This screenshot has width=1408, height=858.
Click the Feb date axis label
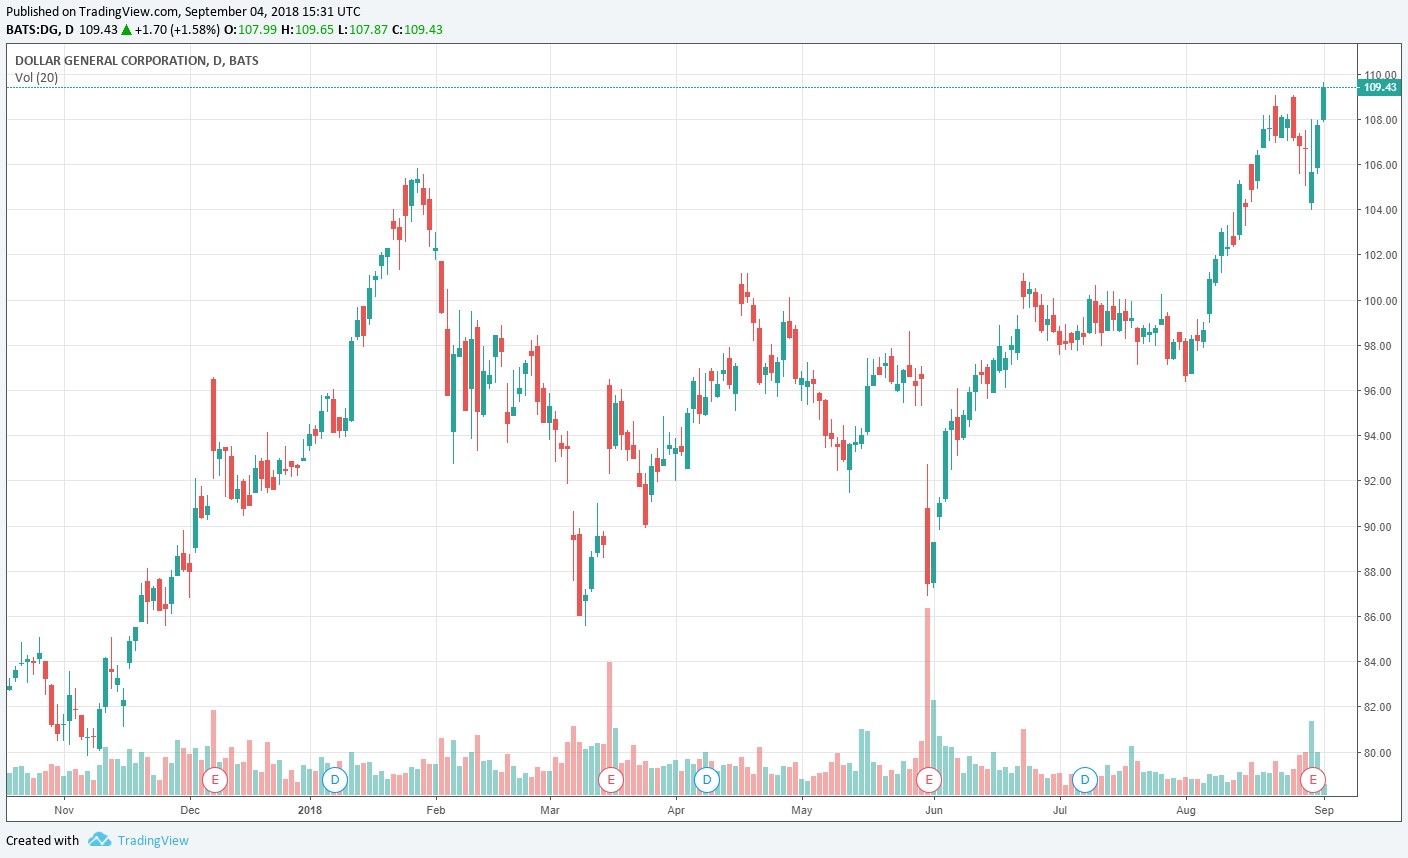(x=436, y=810)
